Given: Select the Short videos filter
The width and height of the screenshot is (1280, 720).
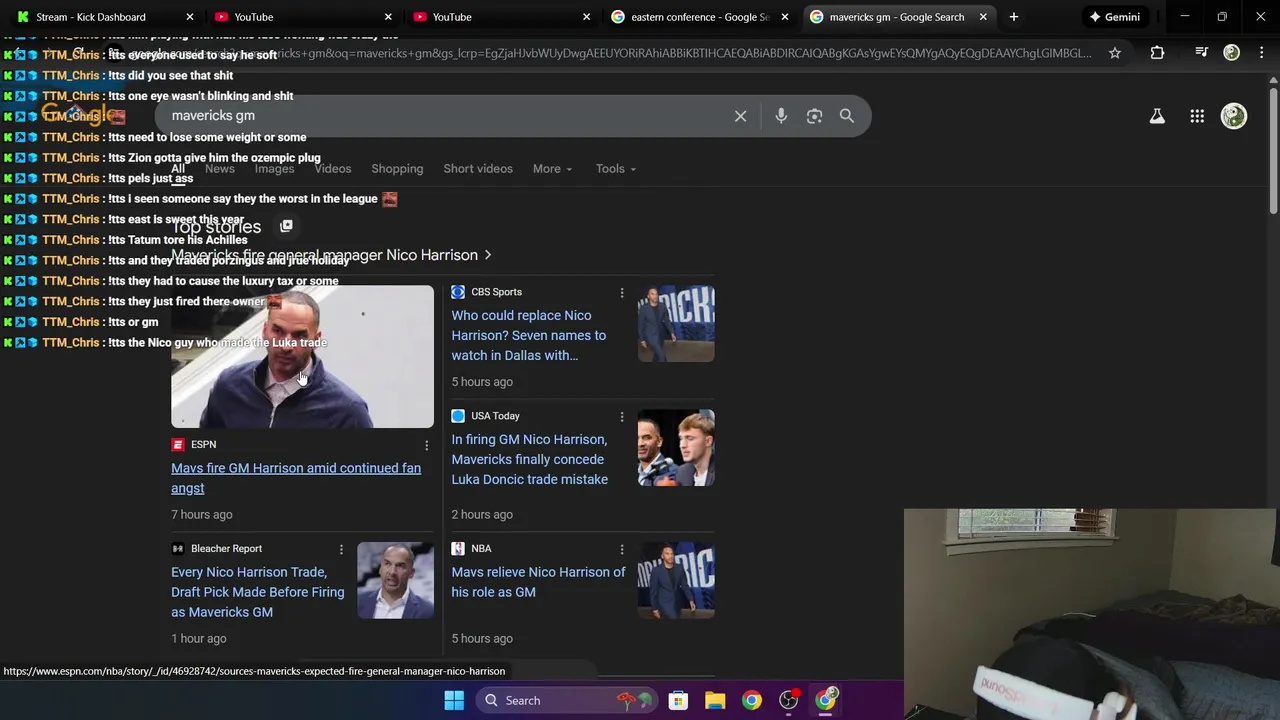Looking at the screenshot, I should pyautogui.click(x=478, y=169).
